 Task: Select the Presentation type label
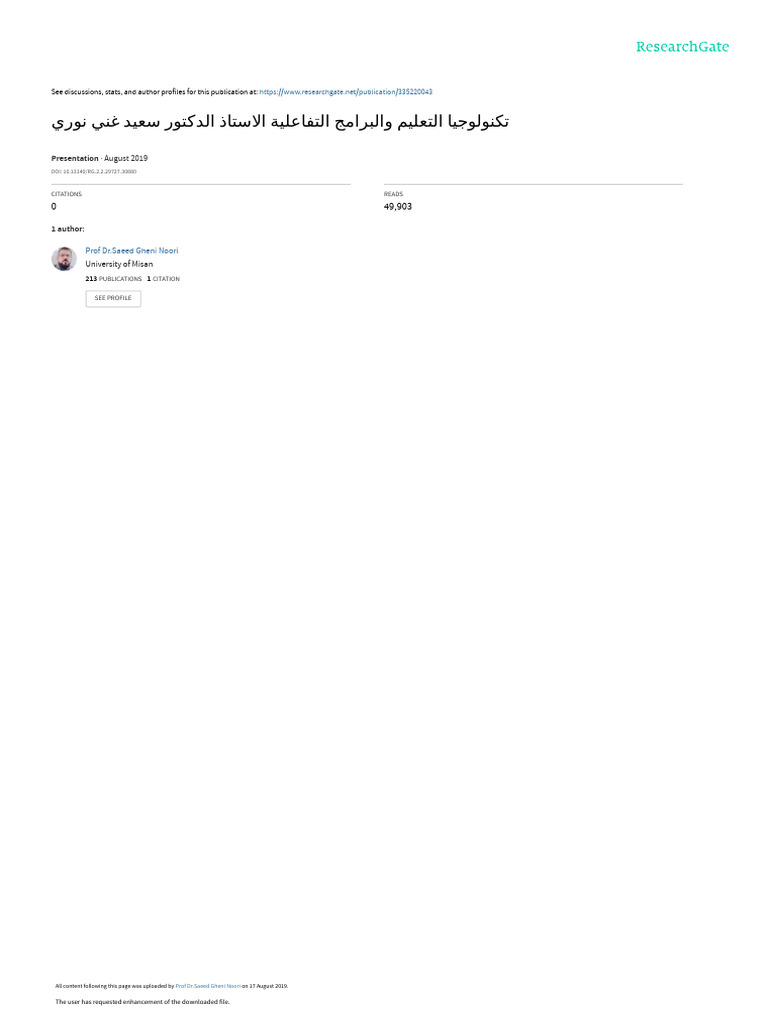[74, 159]
